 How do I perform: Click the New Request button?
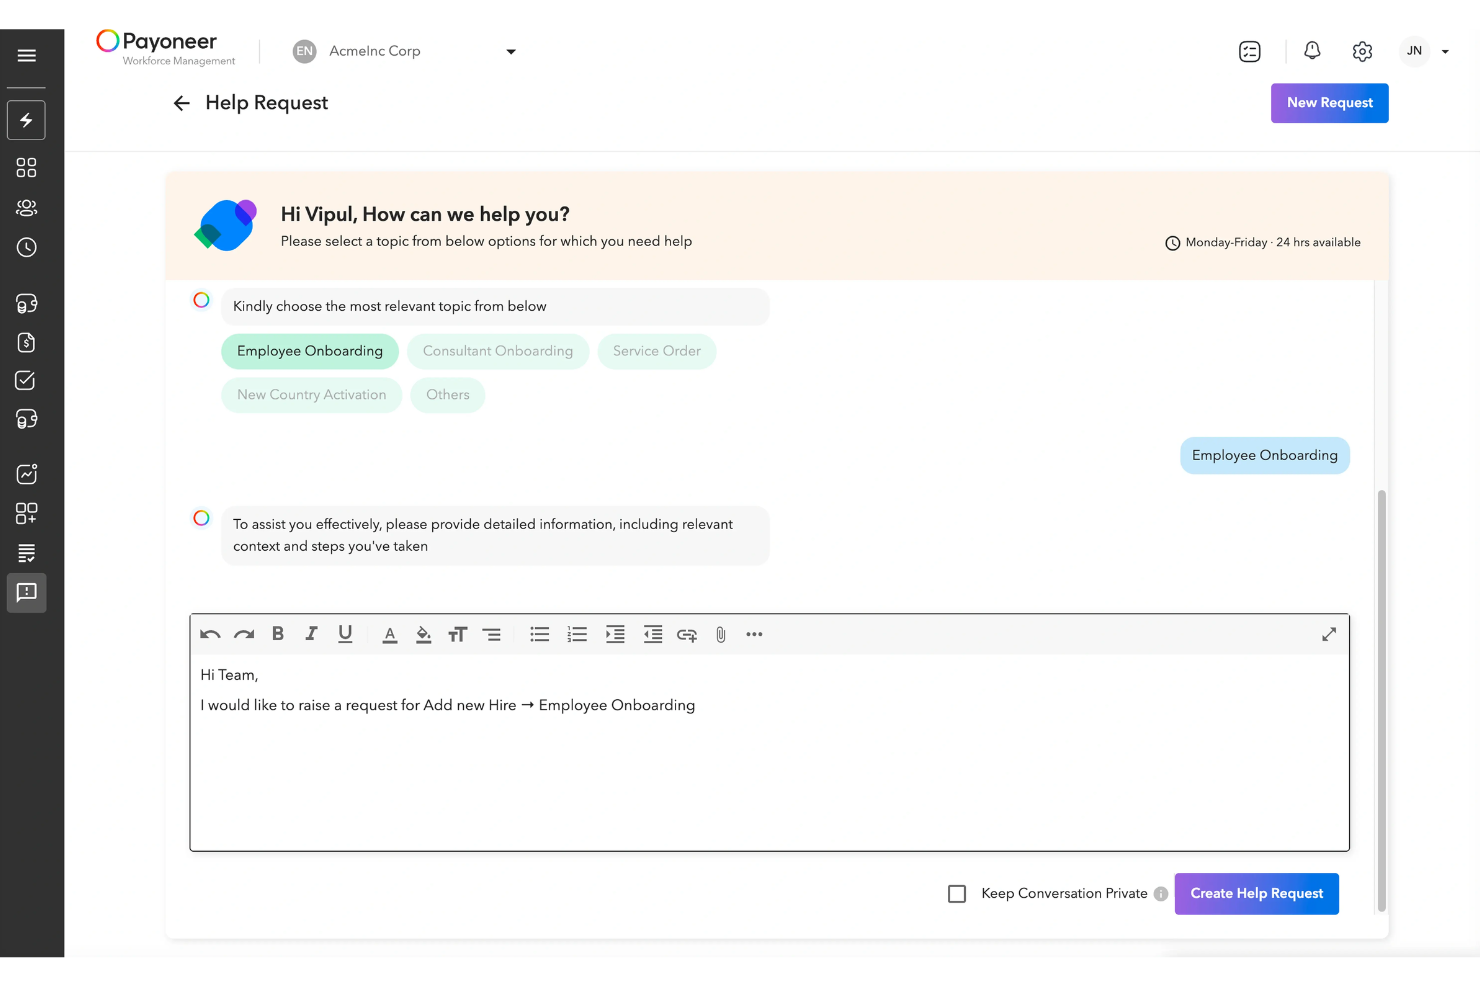[1330, 103]
